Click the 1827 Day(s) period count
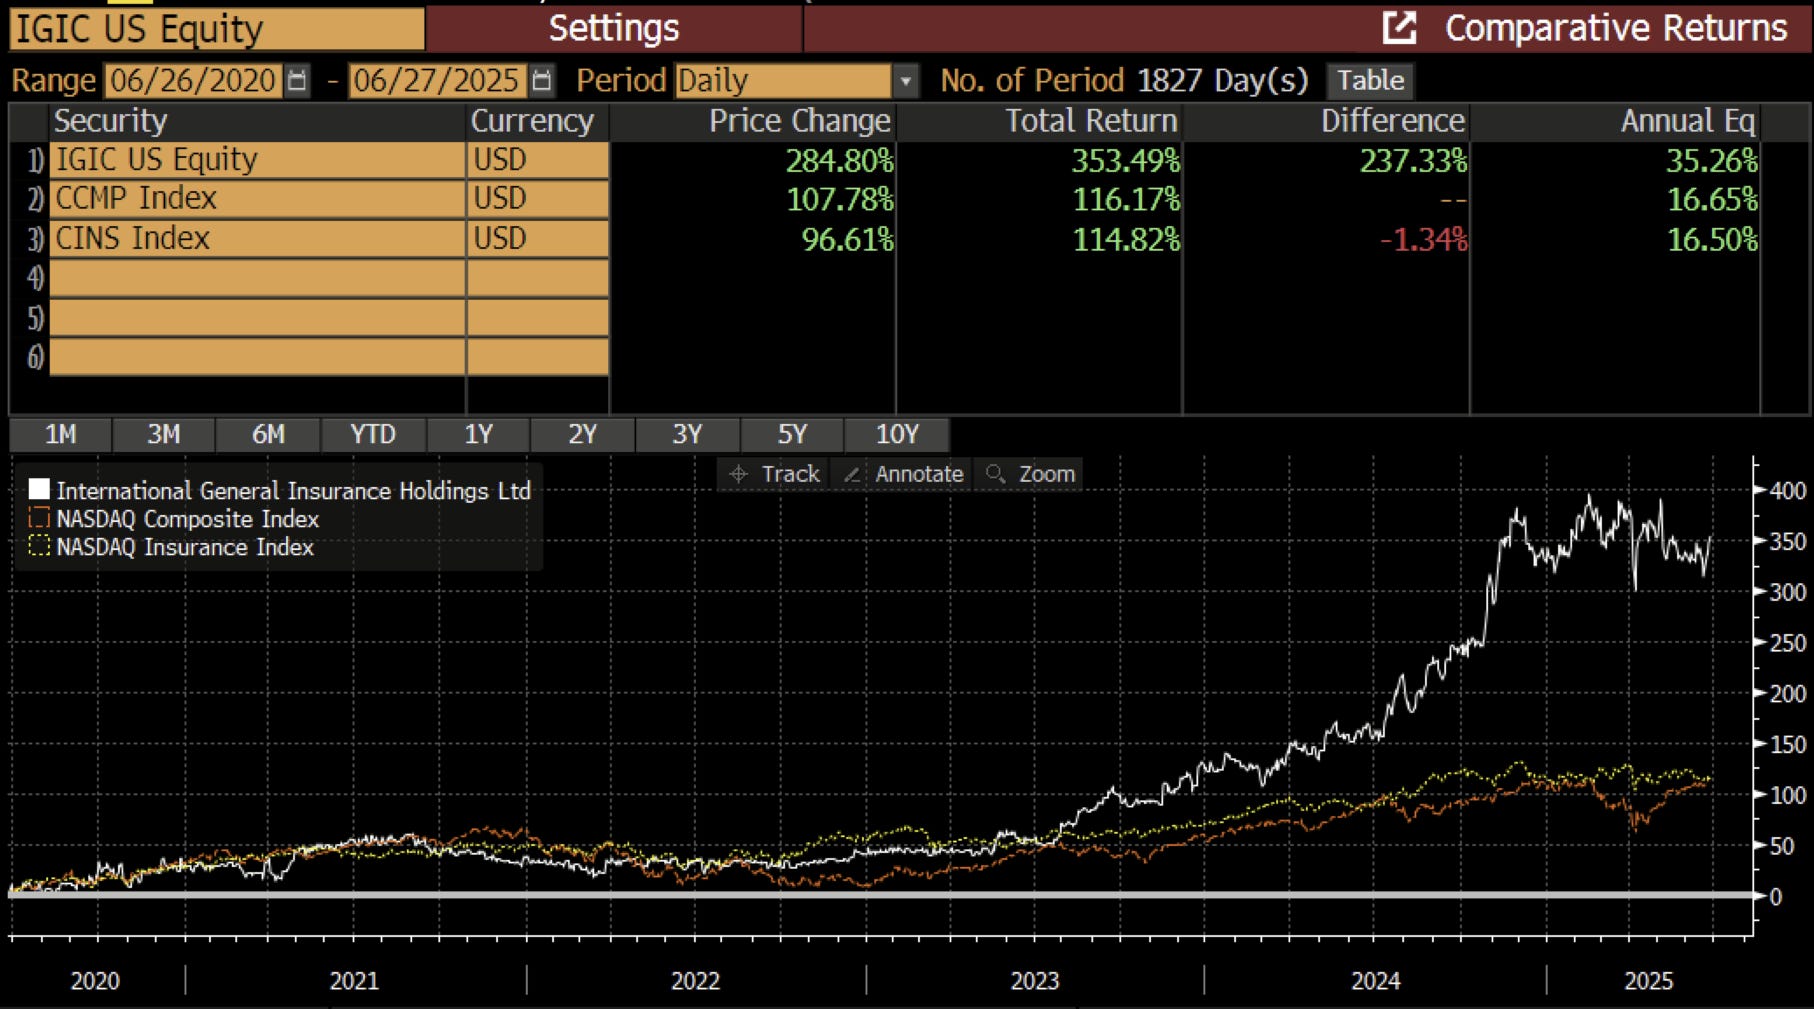Viewport: 1814px width, 1009px height. click(x=1223, y=80)
